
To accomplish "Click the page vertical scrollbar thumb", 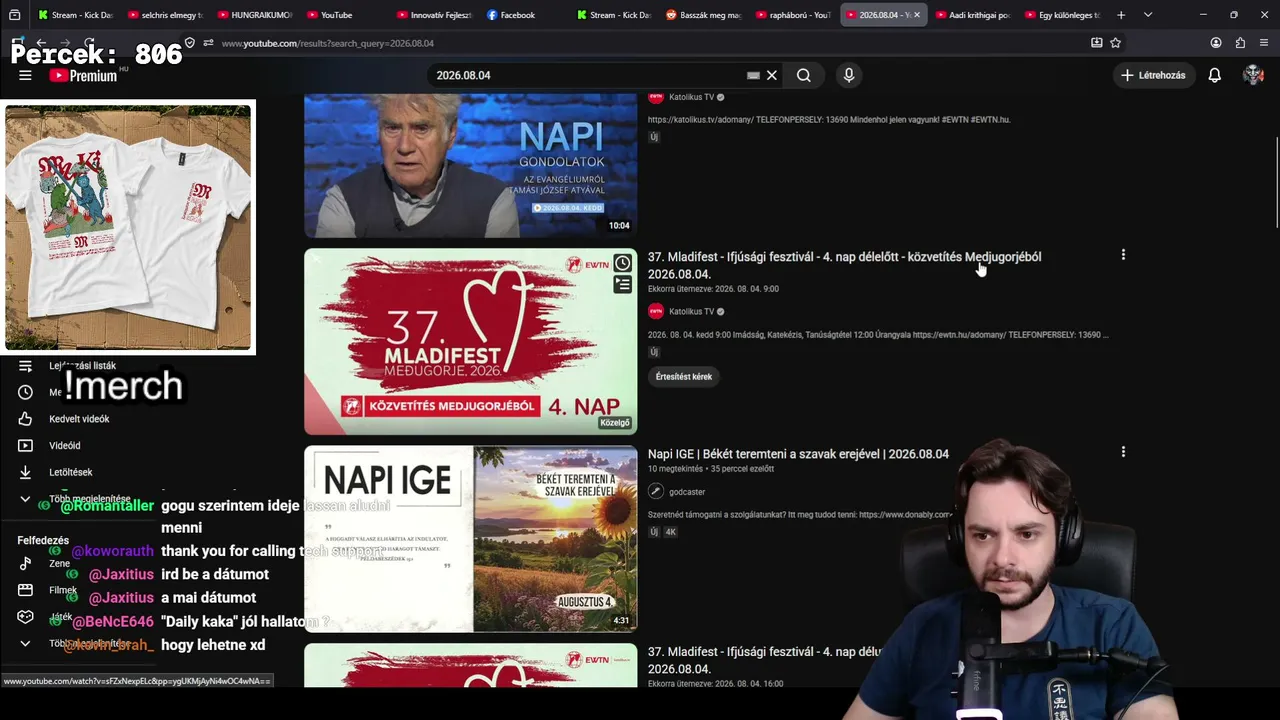I will (1277, 182).
